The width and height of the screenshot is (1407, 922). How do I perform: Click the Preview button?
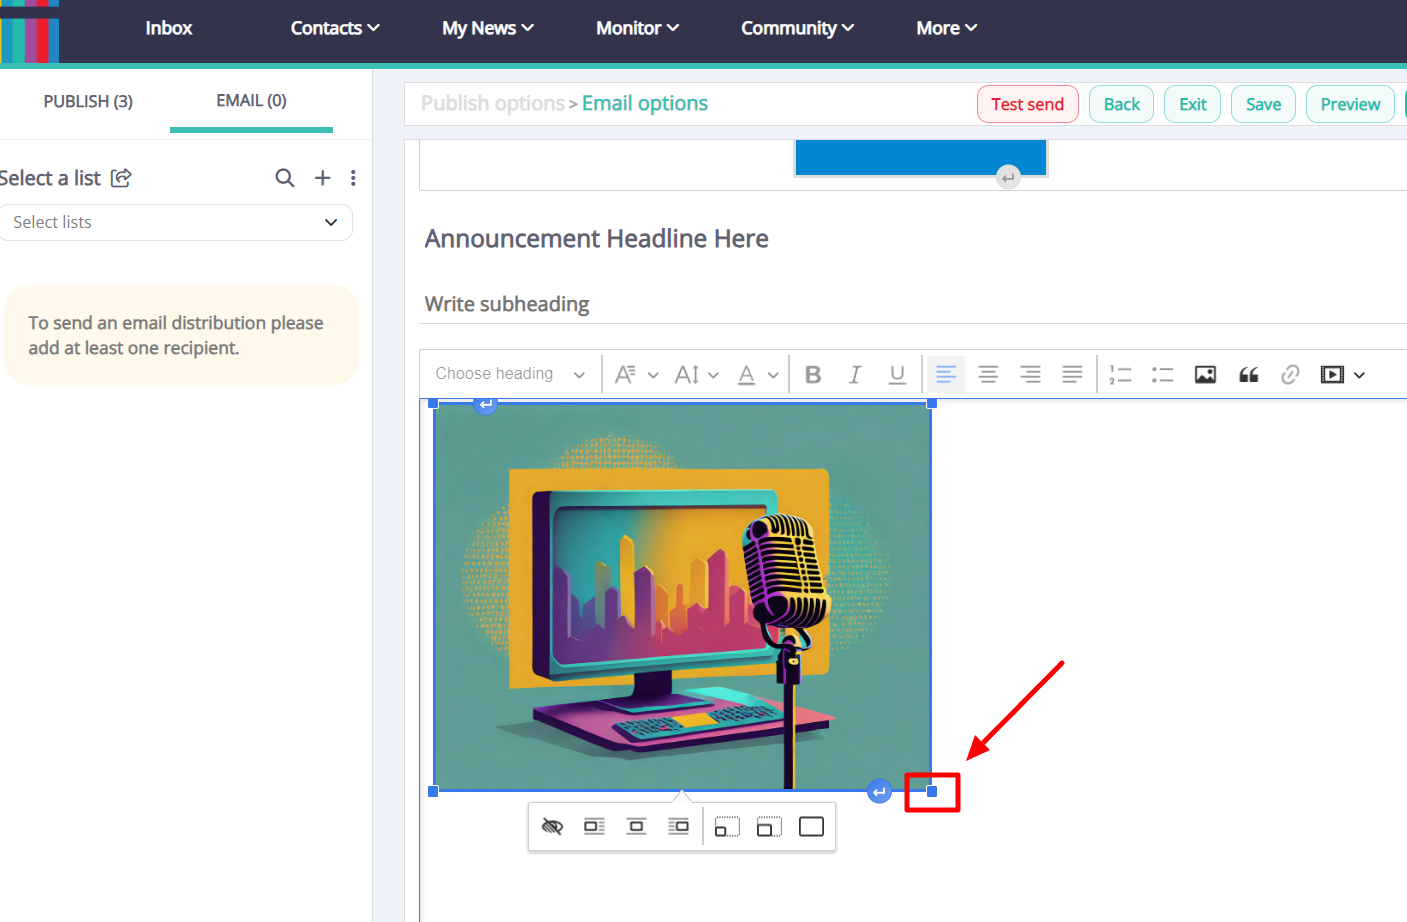click(1349, 104)
